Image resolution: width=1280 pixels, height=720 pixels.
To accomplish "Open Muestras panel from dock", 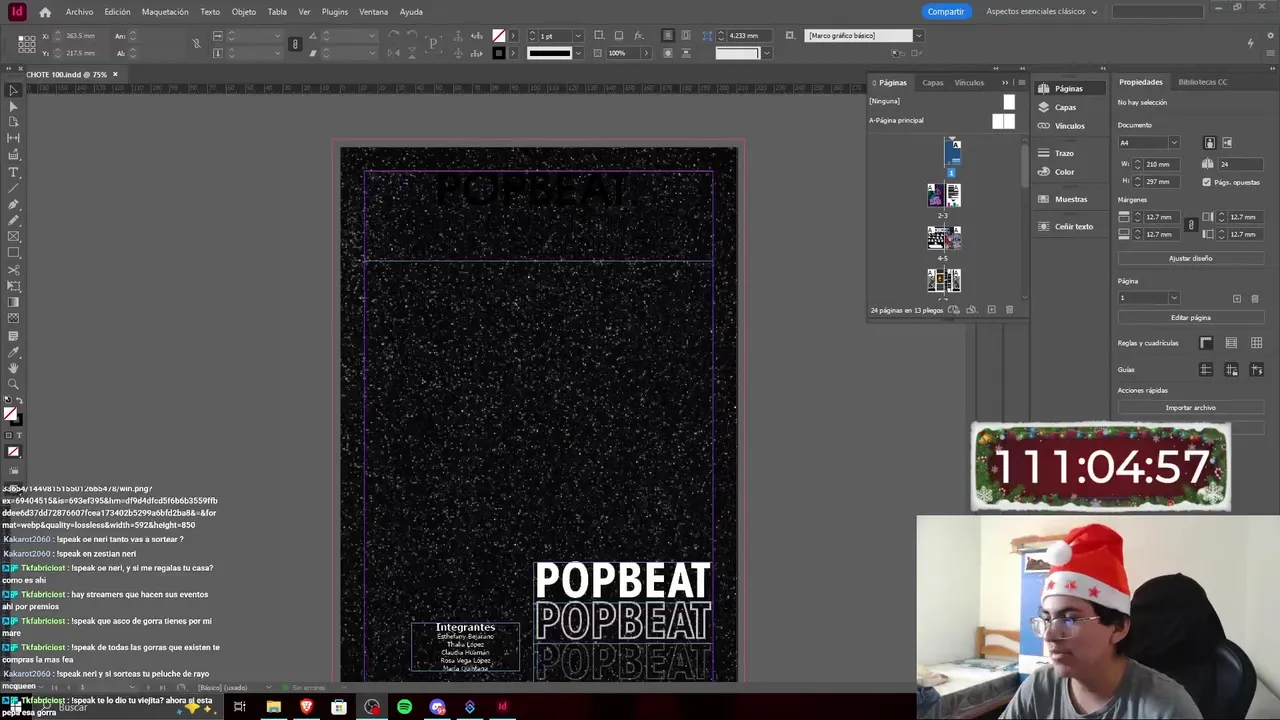I will click(x=1070, y=199).
